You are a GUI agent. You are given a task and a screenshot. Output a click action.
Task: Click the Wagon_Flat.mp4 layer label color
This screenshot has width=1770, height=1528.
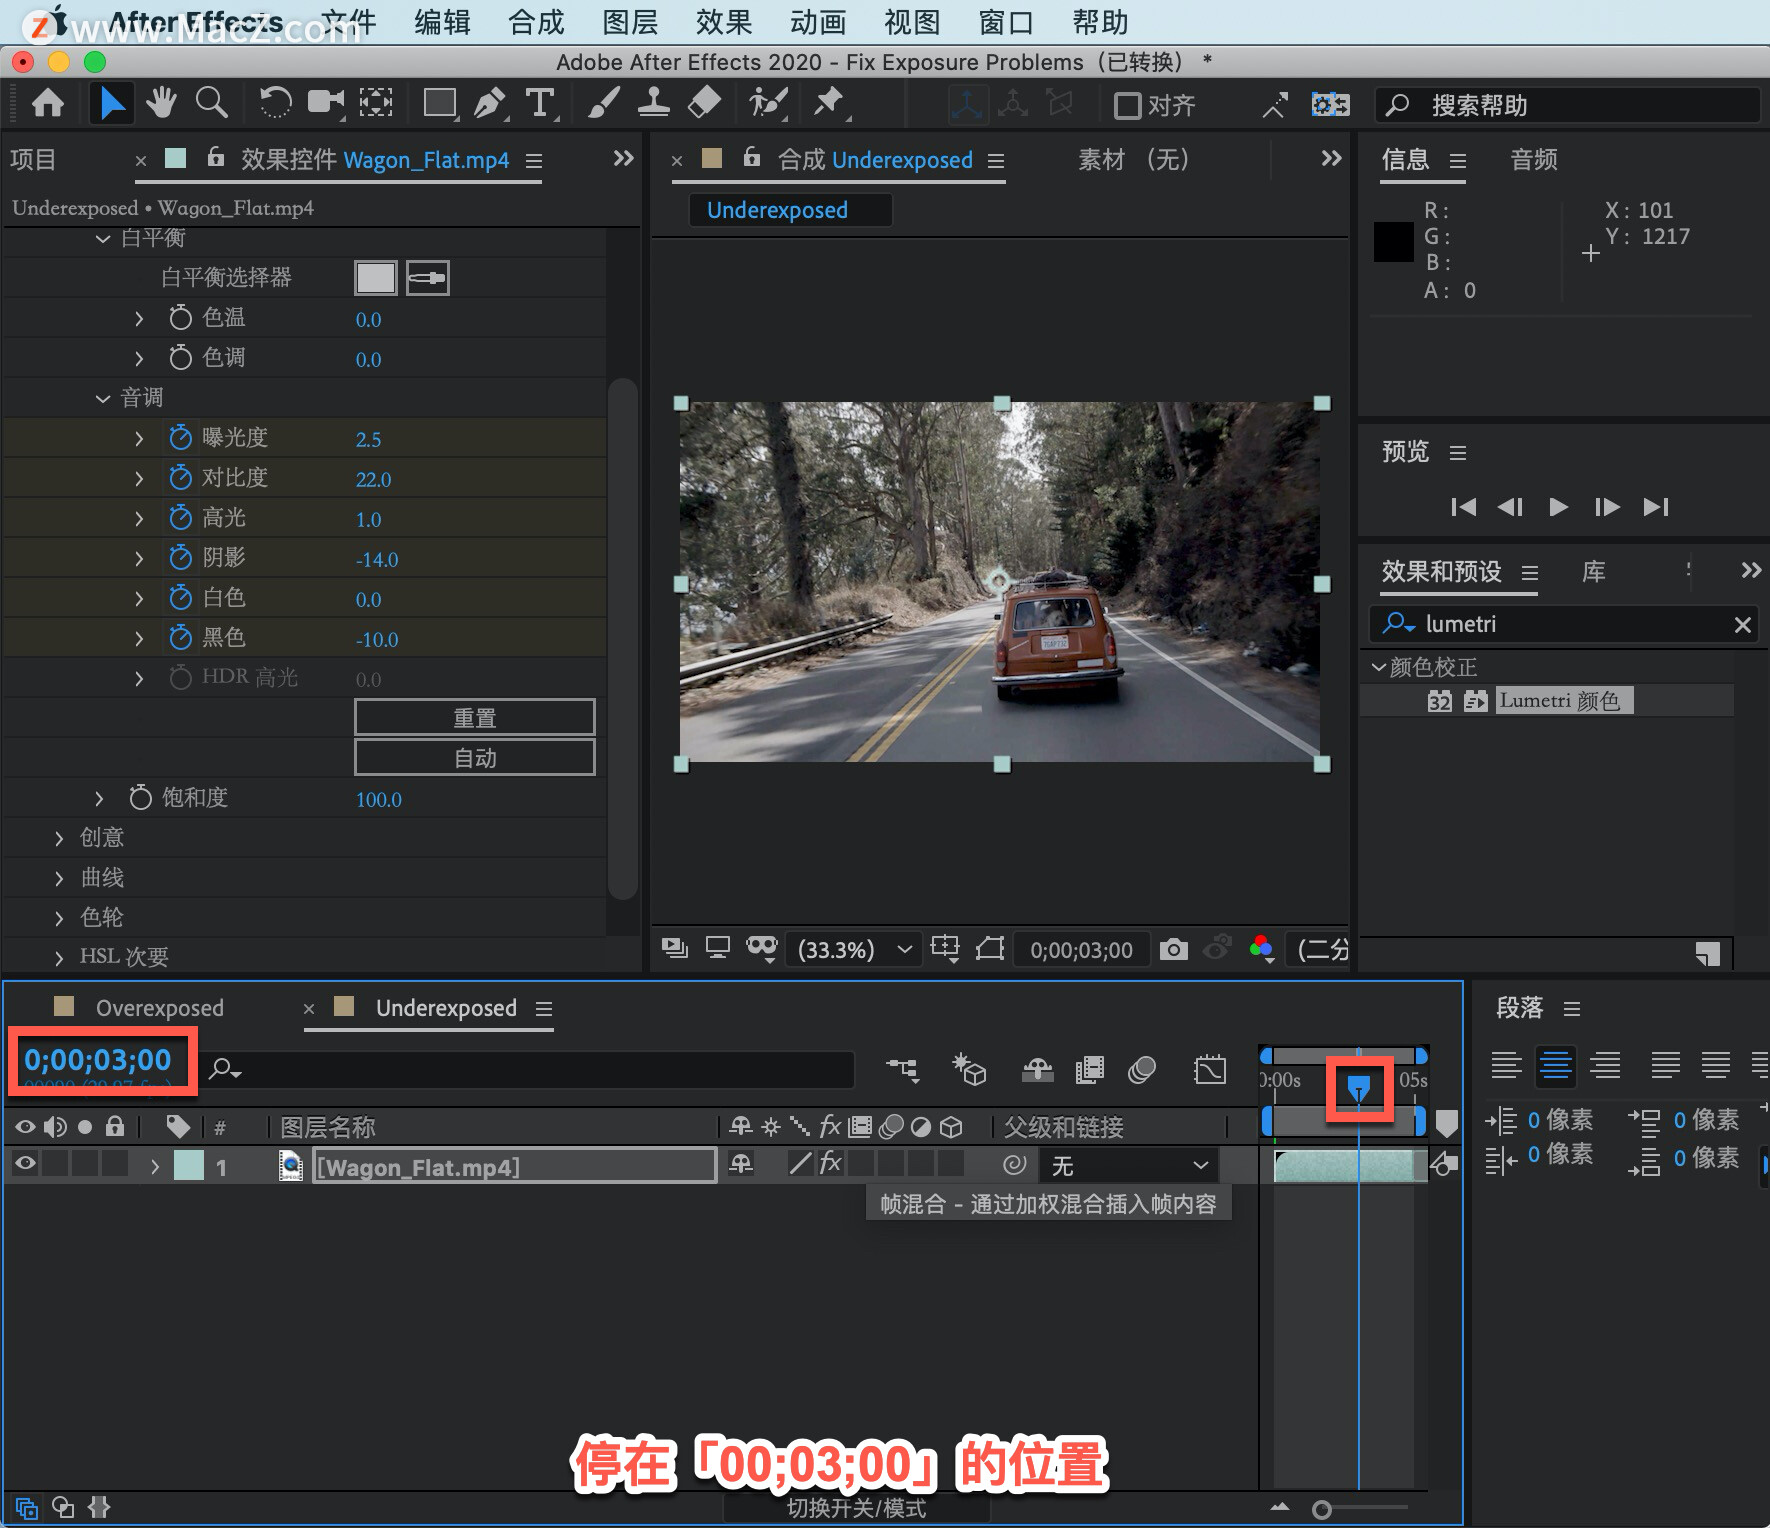[189, 1165]
